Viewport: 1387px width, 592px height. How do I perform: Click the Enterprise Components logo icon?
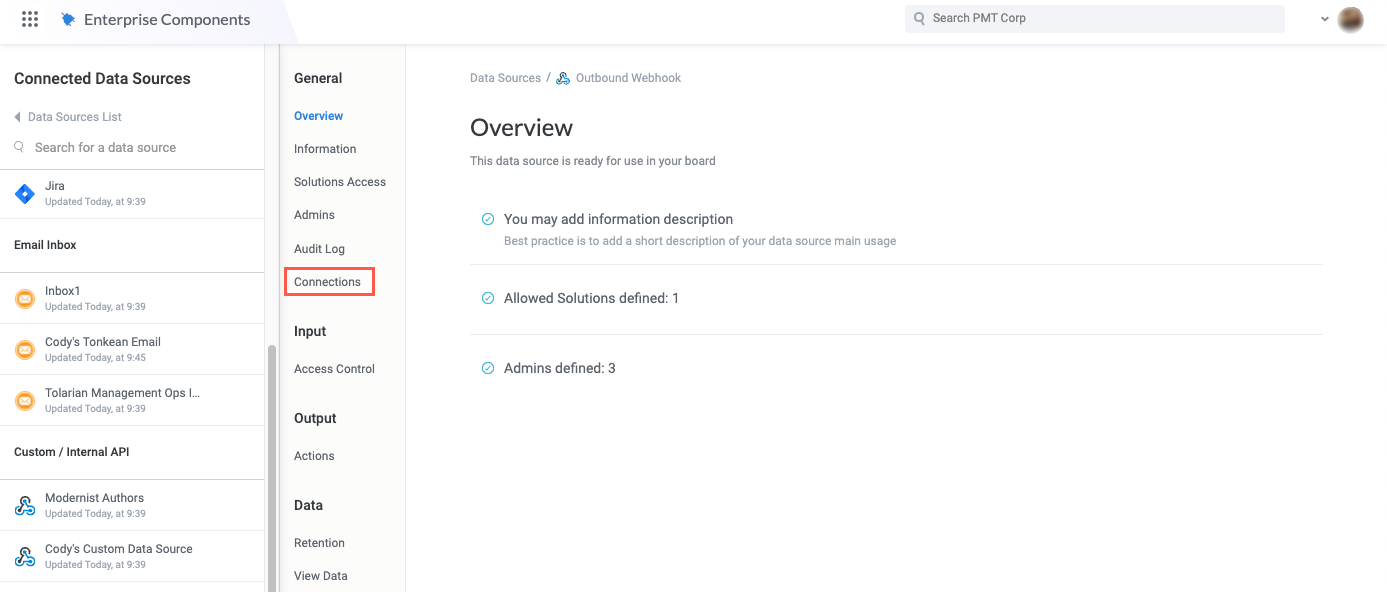(67, 18)
